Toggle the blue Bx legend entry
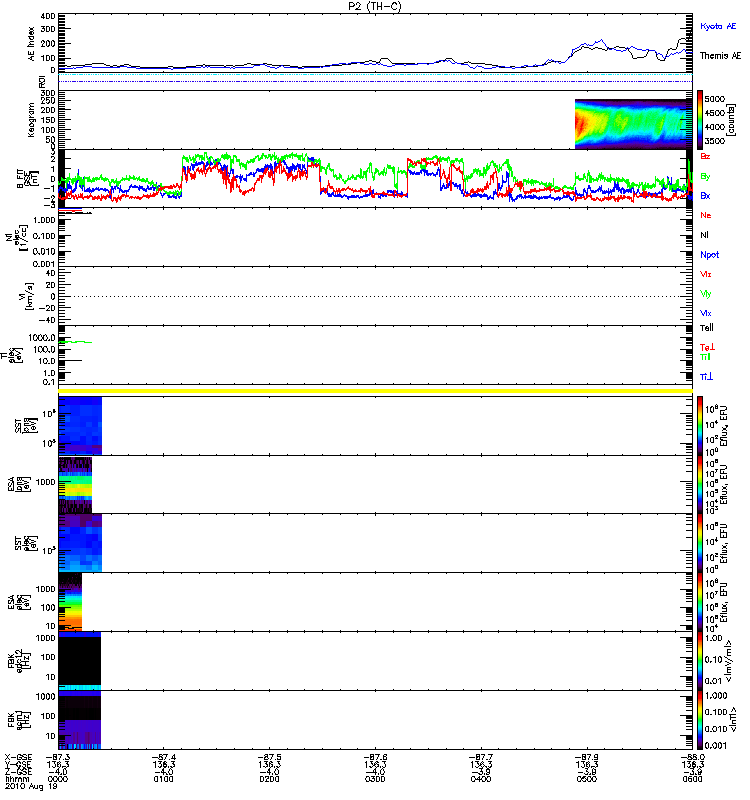This screenshot has height=800, width=750. pyautogui.click(x=706, y=196)
